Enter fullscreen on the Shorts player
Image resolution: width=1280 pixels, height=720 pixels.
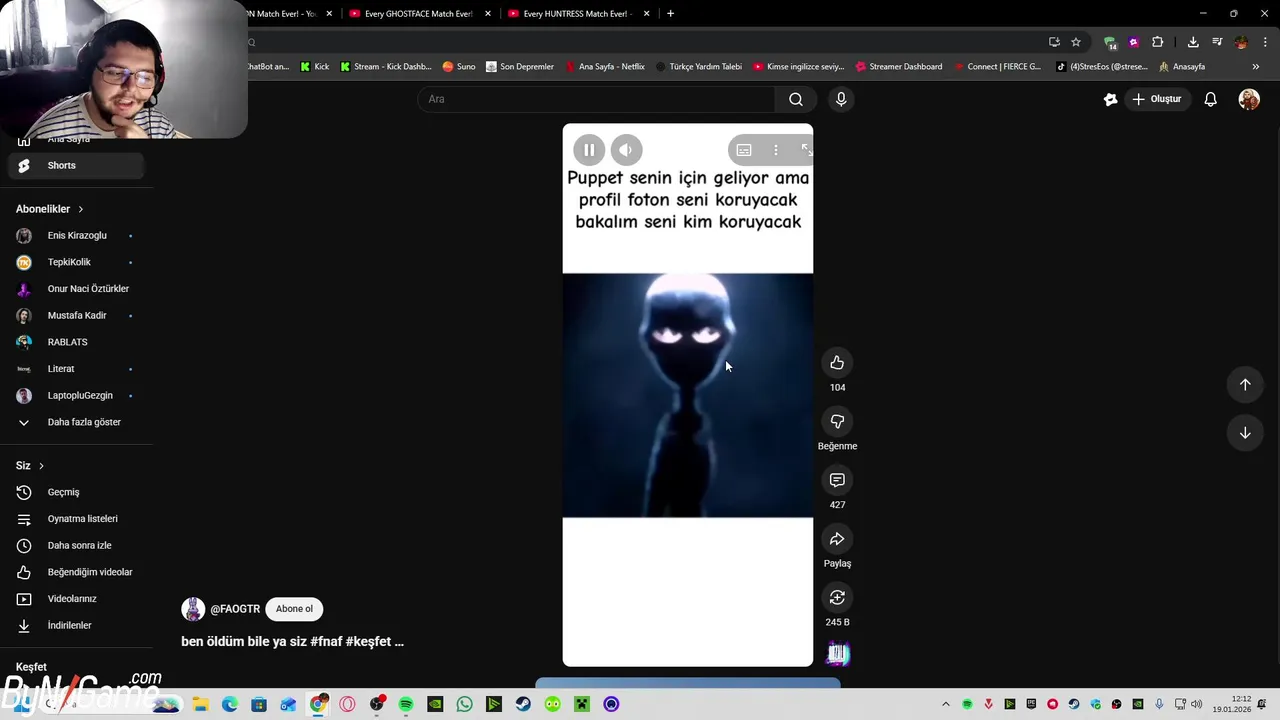click(x=806, y=150)
